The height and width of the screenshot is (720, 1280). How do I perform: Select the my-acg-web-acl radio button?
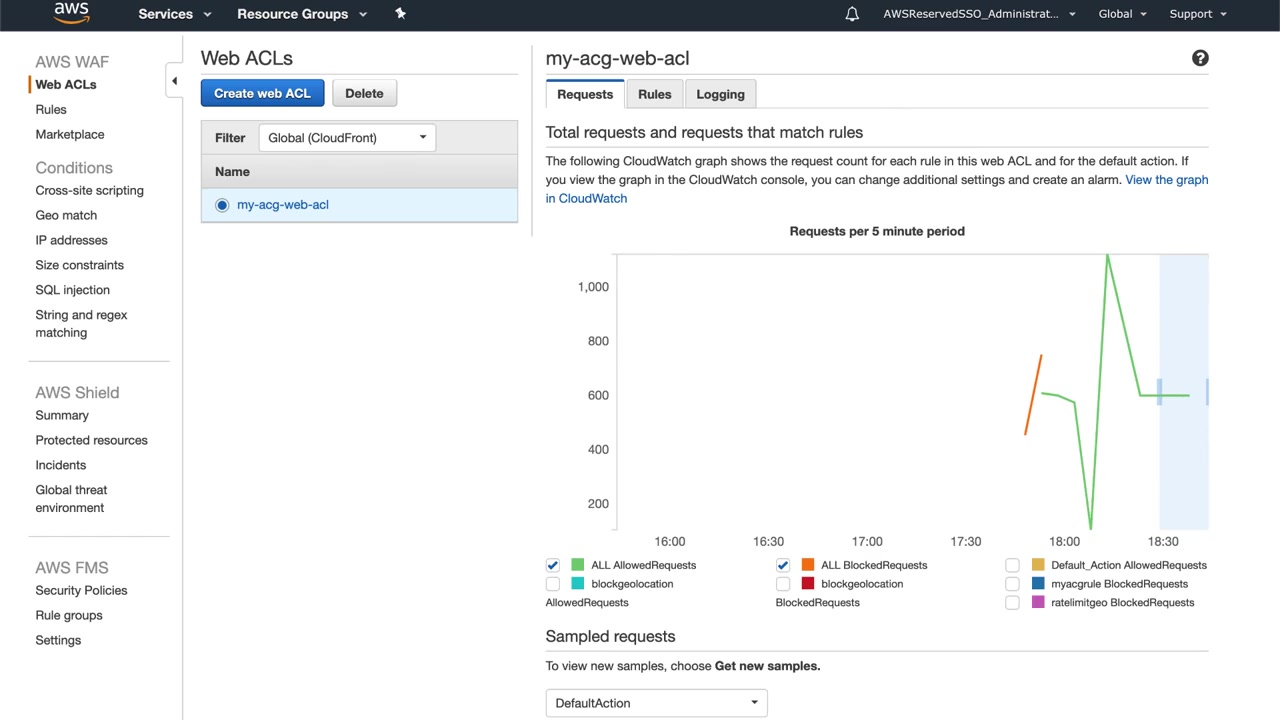[x=222, y=205]
